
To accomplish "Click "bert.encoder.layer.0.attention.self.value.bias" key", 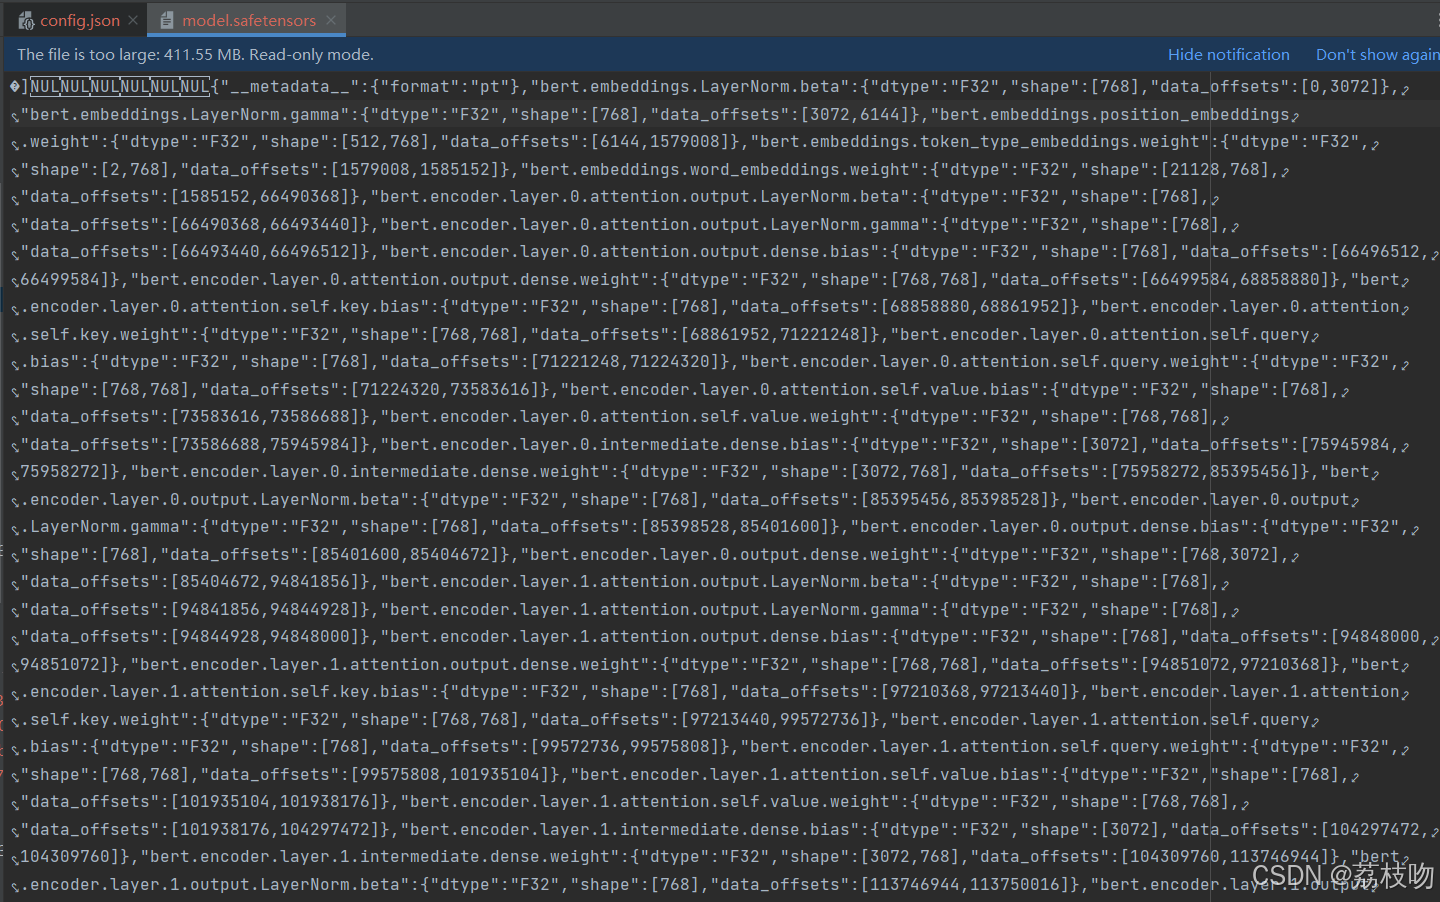I will pyautogui.click(x=800, y=390).
